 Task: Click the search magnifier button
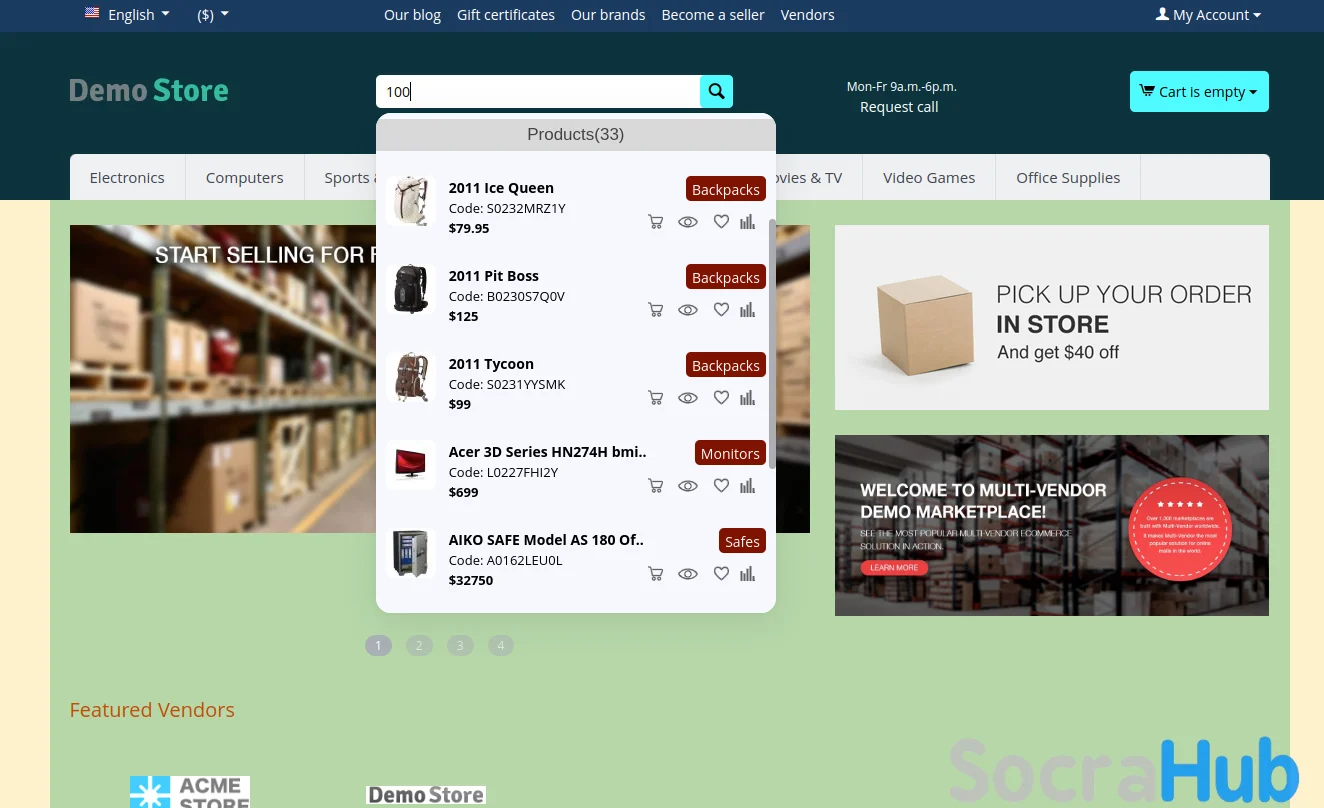pos(716,92)
